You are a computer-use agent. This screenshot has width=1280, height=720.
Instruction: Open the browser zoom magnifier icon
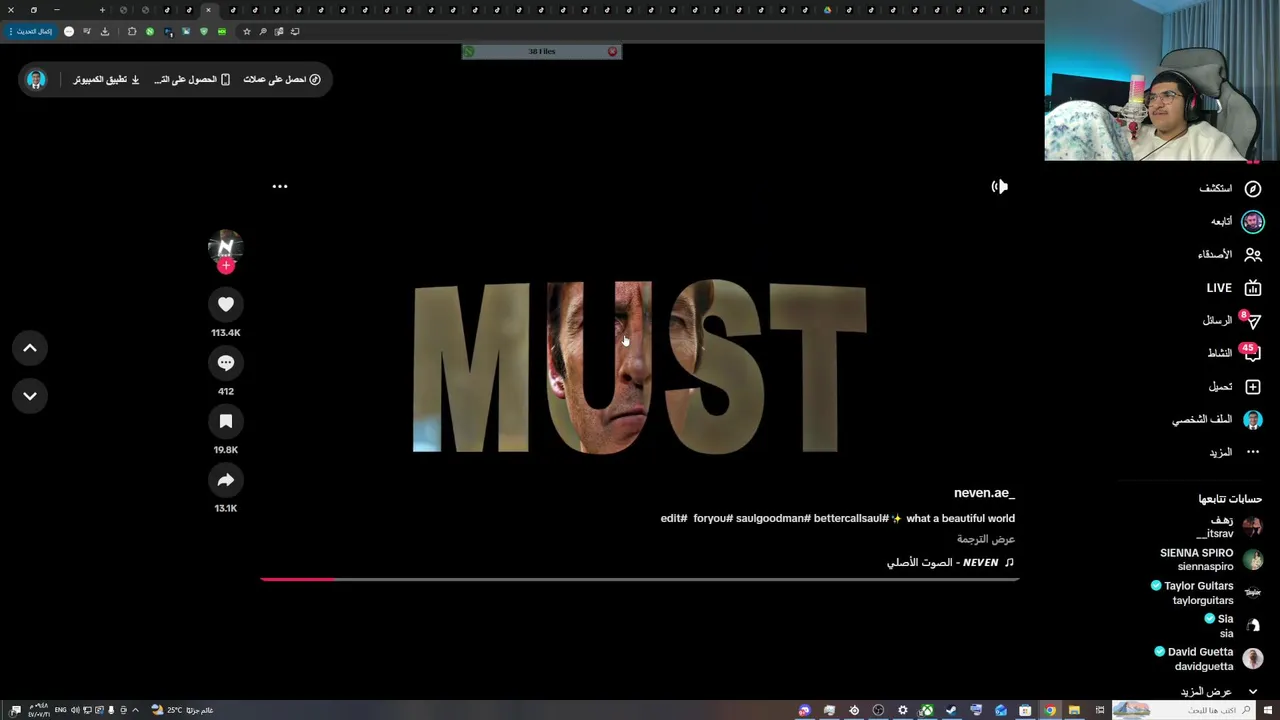click(263, 31)
